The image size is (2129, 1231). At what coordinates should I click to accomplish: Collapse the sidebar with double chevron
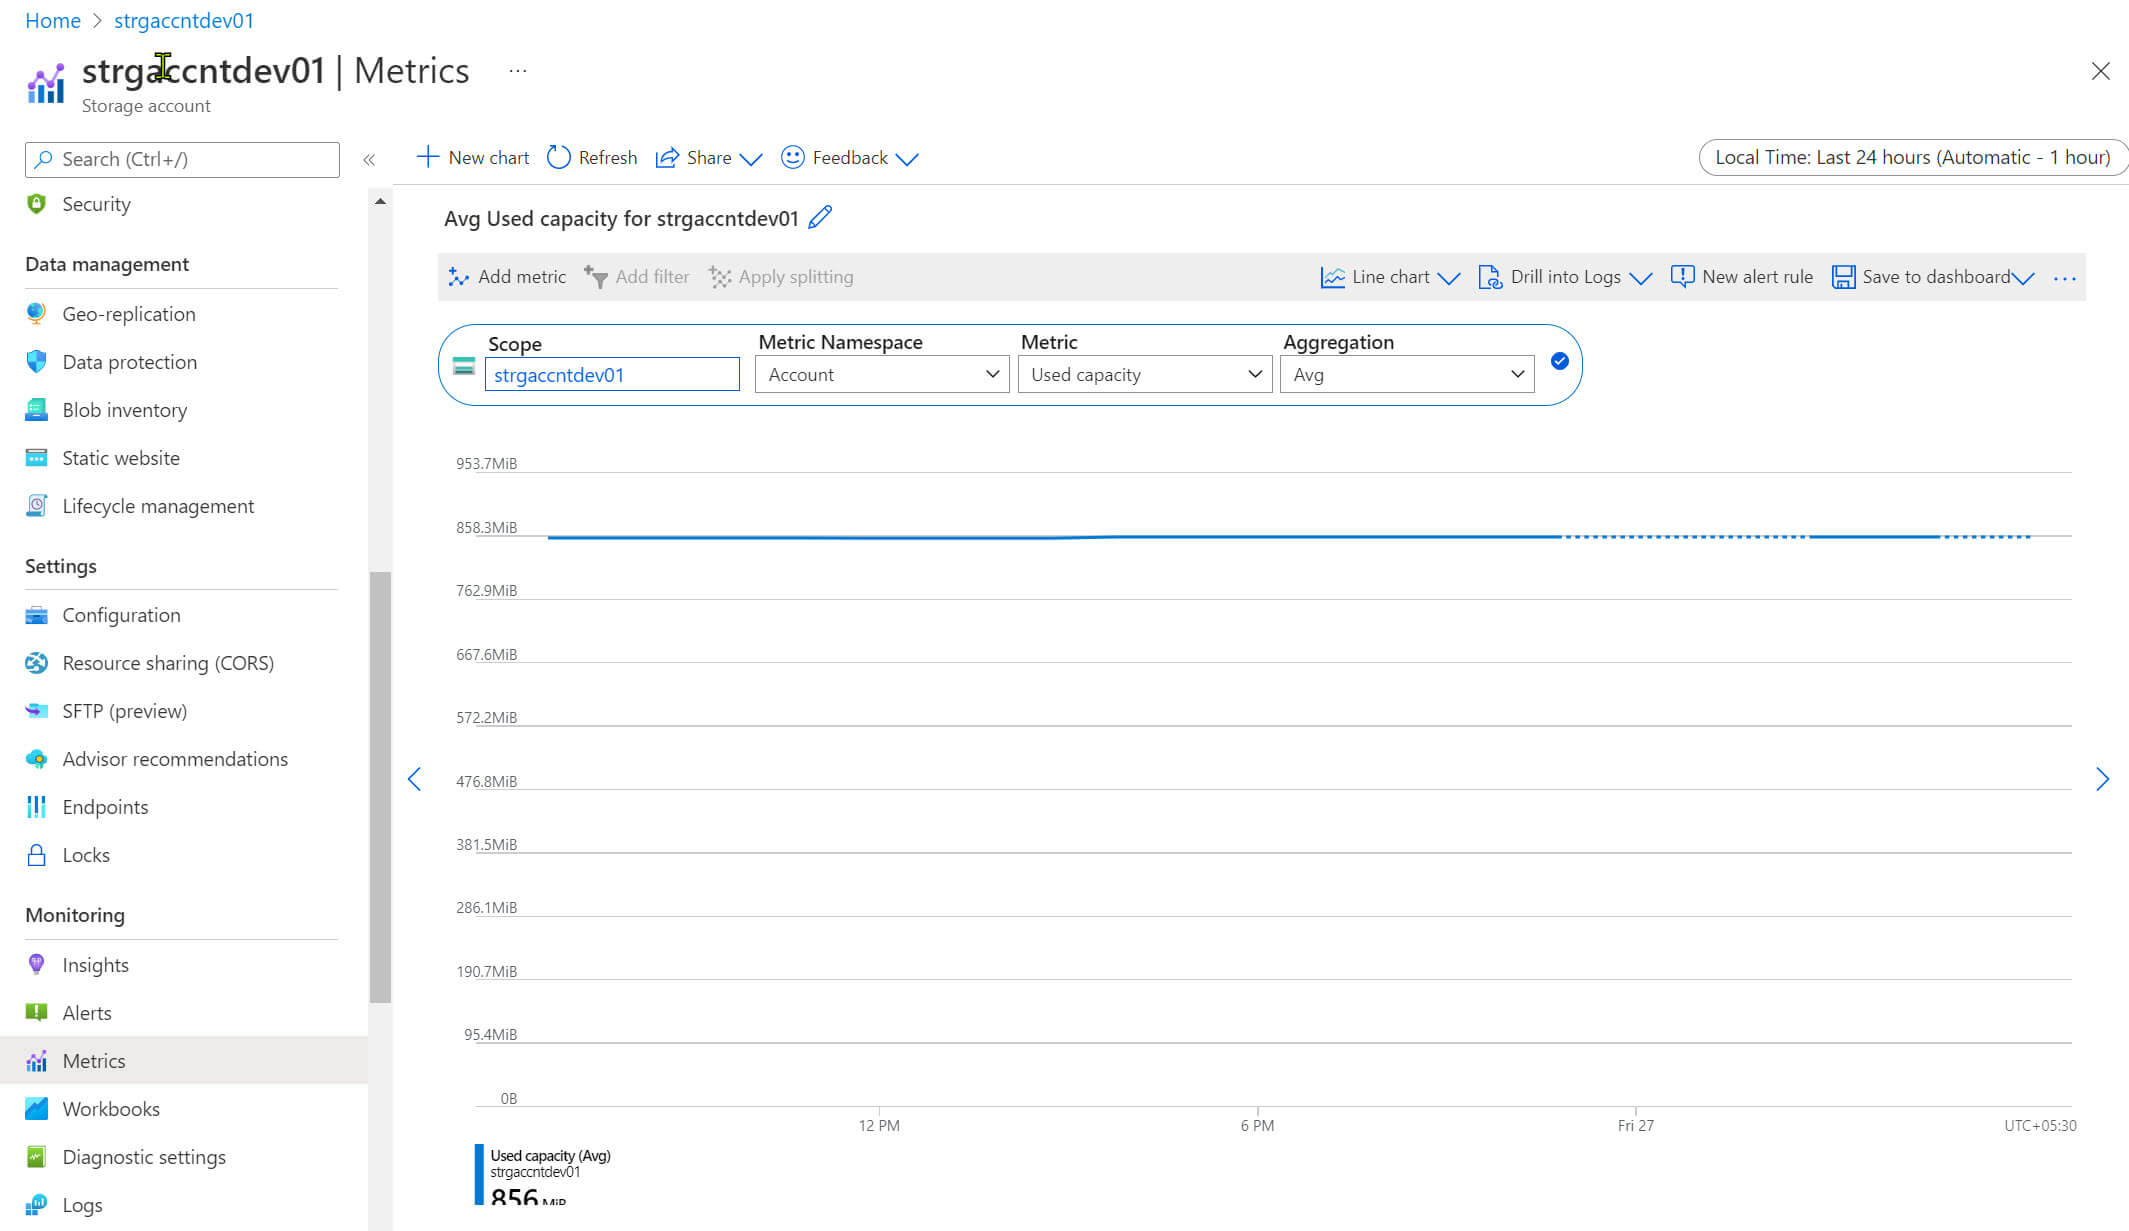point(369,159)
